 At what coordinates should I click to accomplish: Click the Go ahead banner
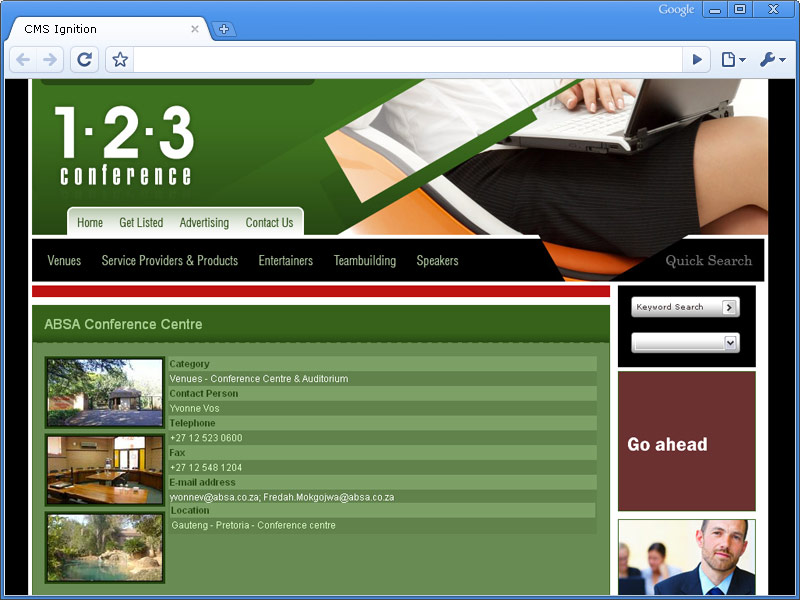point(687,441)
